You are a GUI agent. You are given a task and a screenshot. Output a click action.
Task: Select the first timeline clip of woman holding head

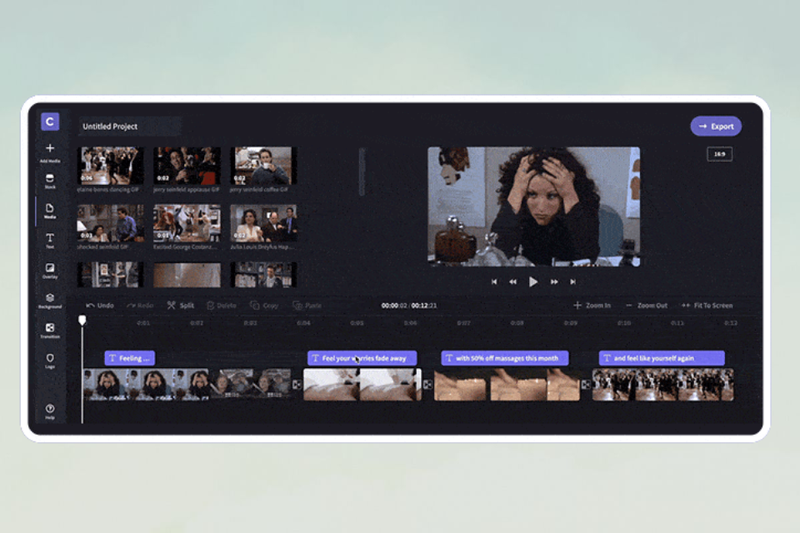click(146, 384)
